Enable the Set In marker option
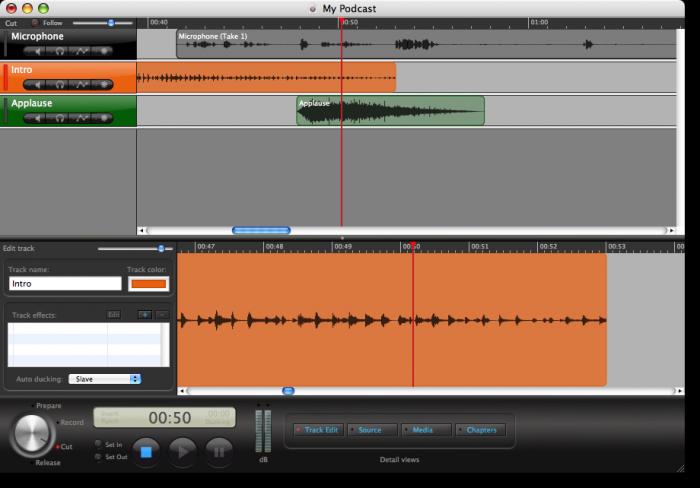Viewport: 700px width, 488px height. coord(98,444)
